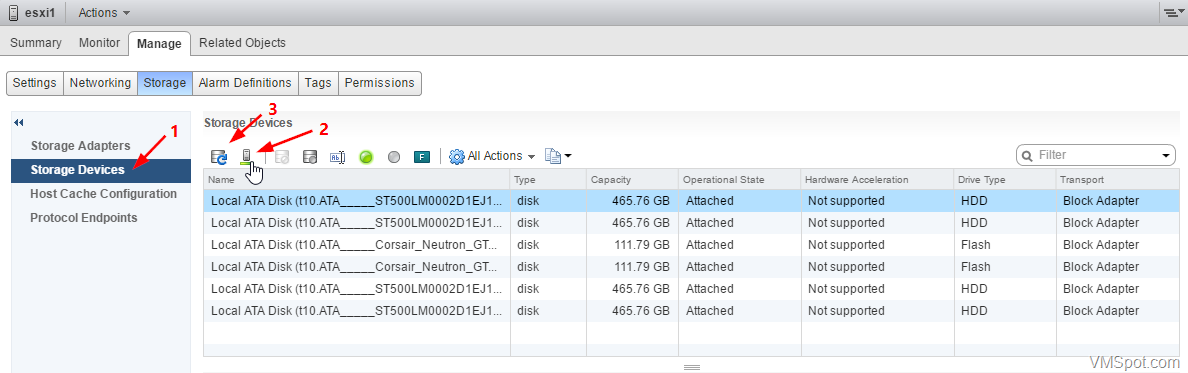Switch to the Summary tab
1188x373 pixels.
click(x=36, y=43)
